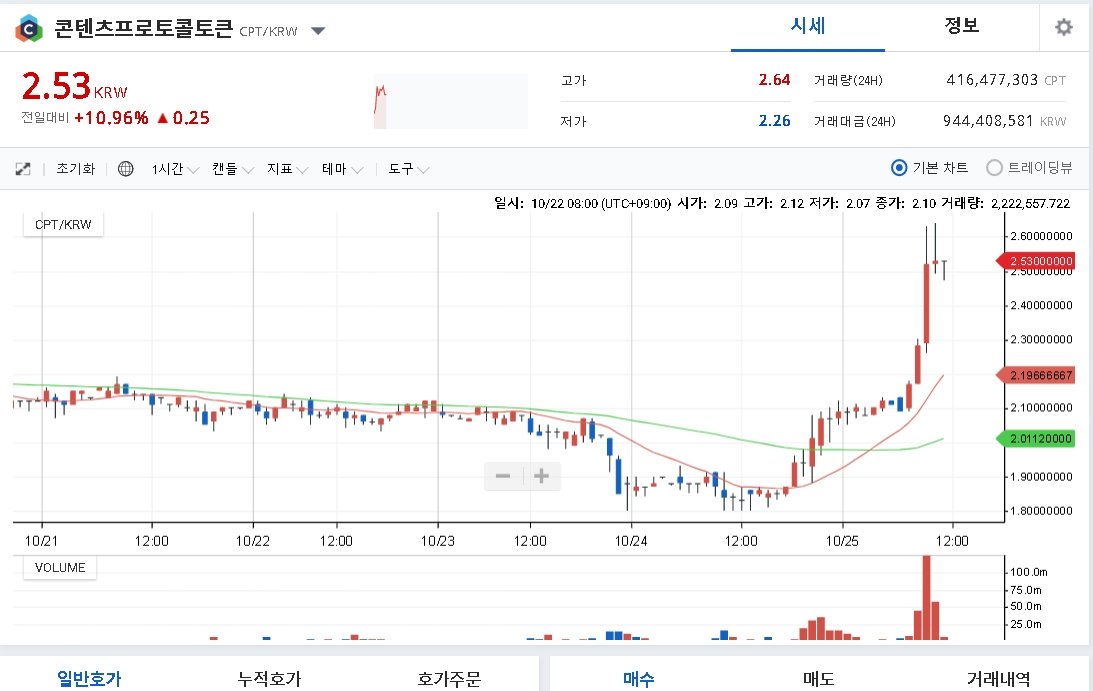
Task: Open the 매도 sell tab
Action: coord(818,678)
